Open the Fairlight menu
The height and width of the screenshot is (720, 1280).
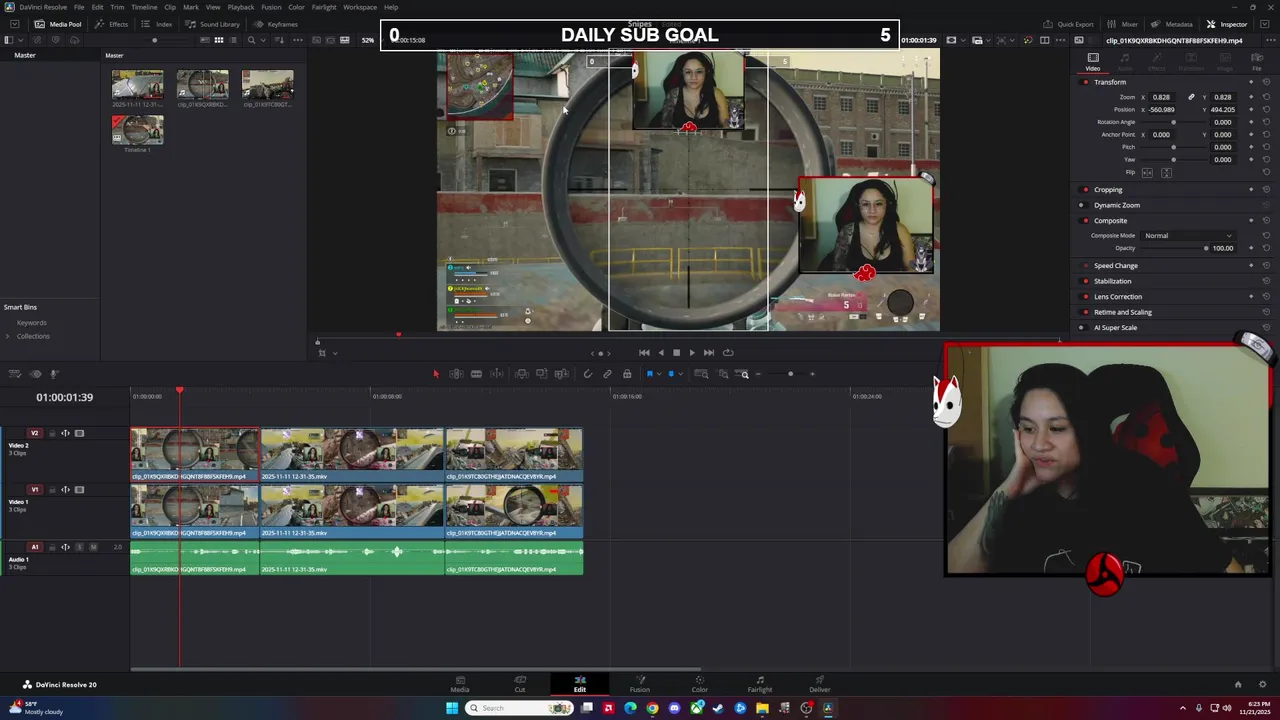coord(324,7)
